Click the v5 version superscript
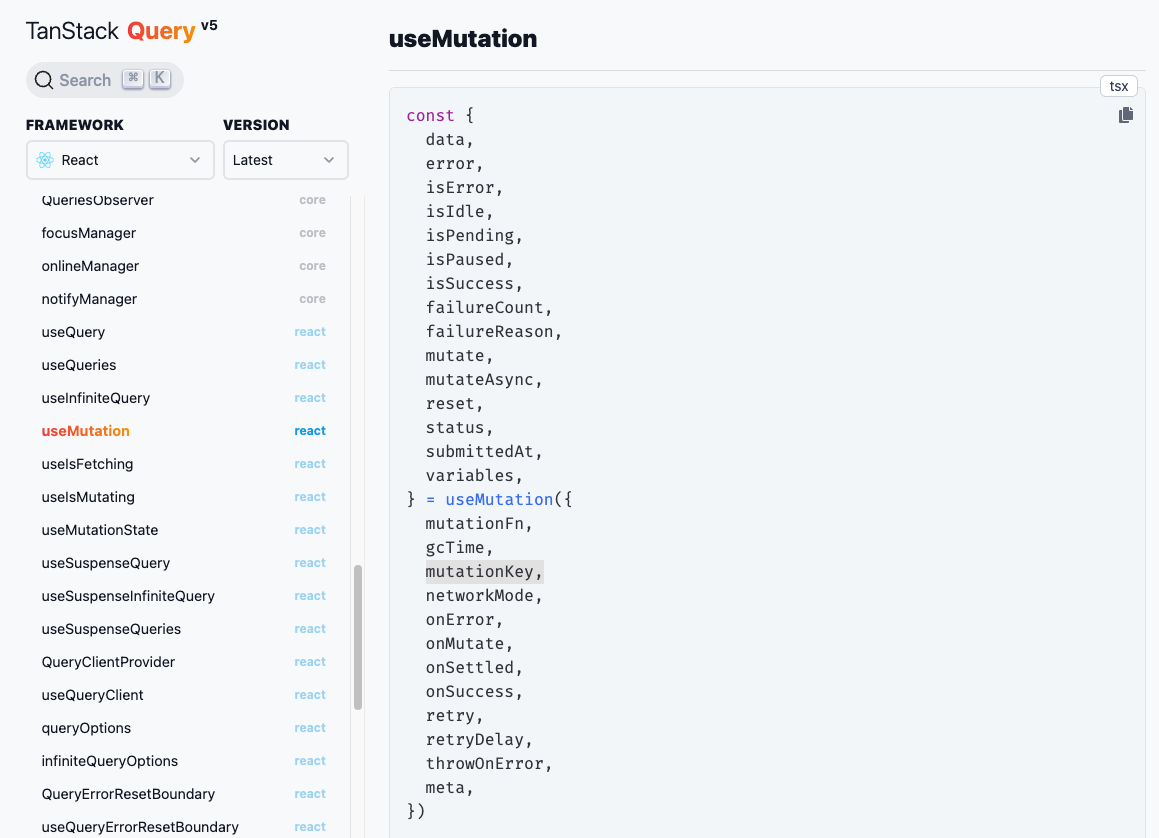Screen dimensions: 1159x838 (x=209, y=25)
